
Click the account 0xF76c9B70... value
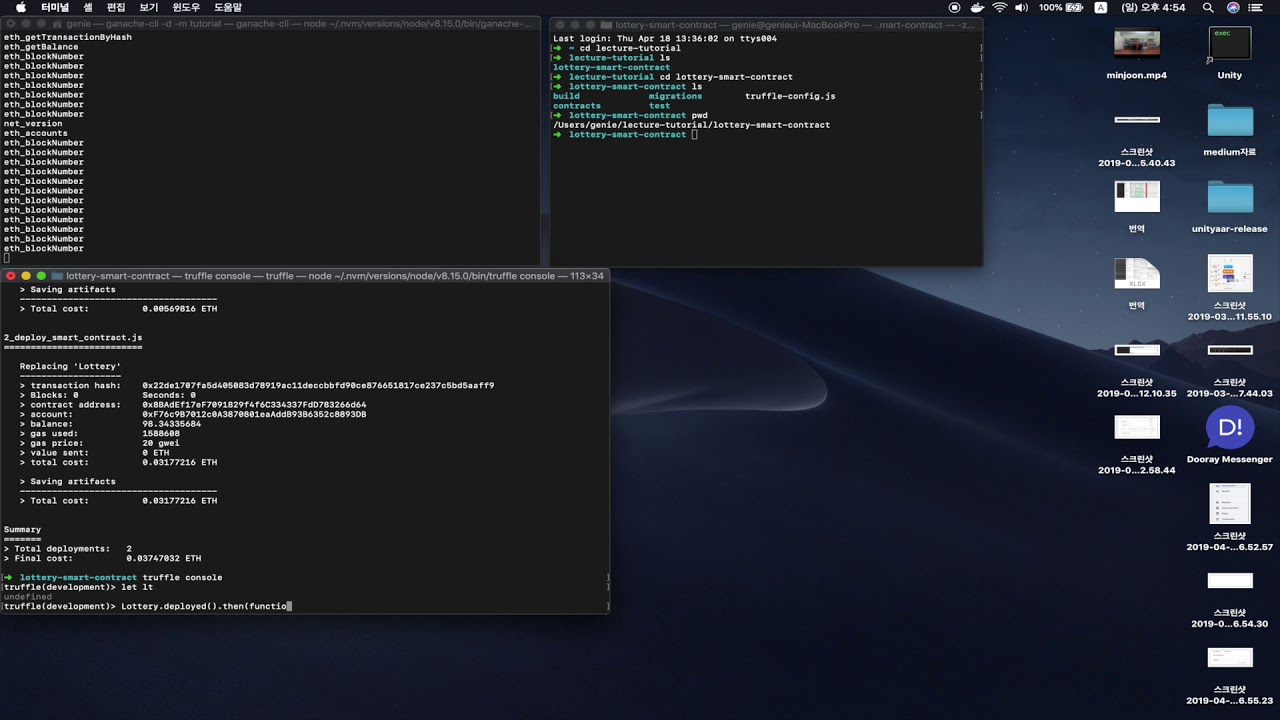point(254,414)
